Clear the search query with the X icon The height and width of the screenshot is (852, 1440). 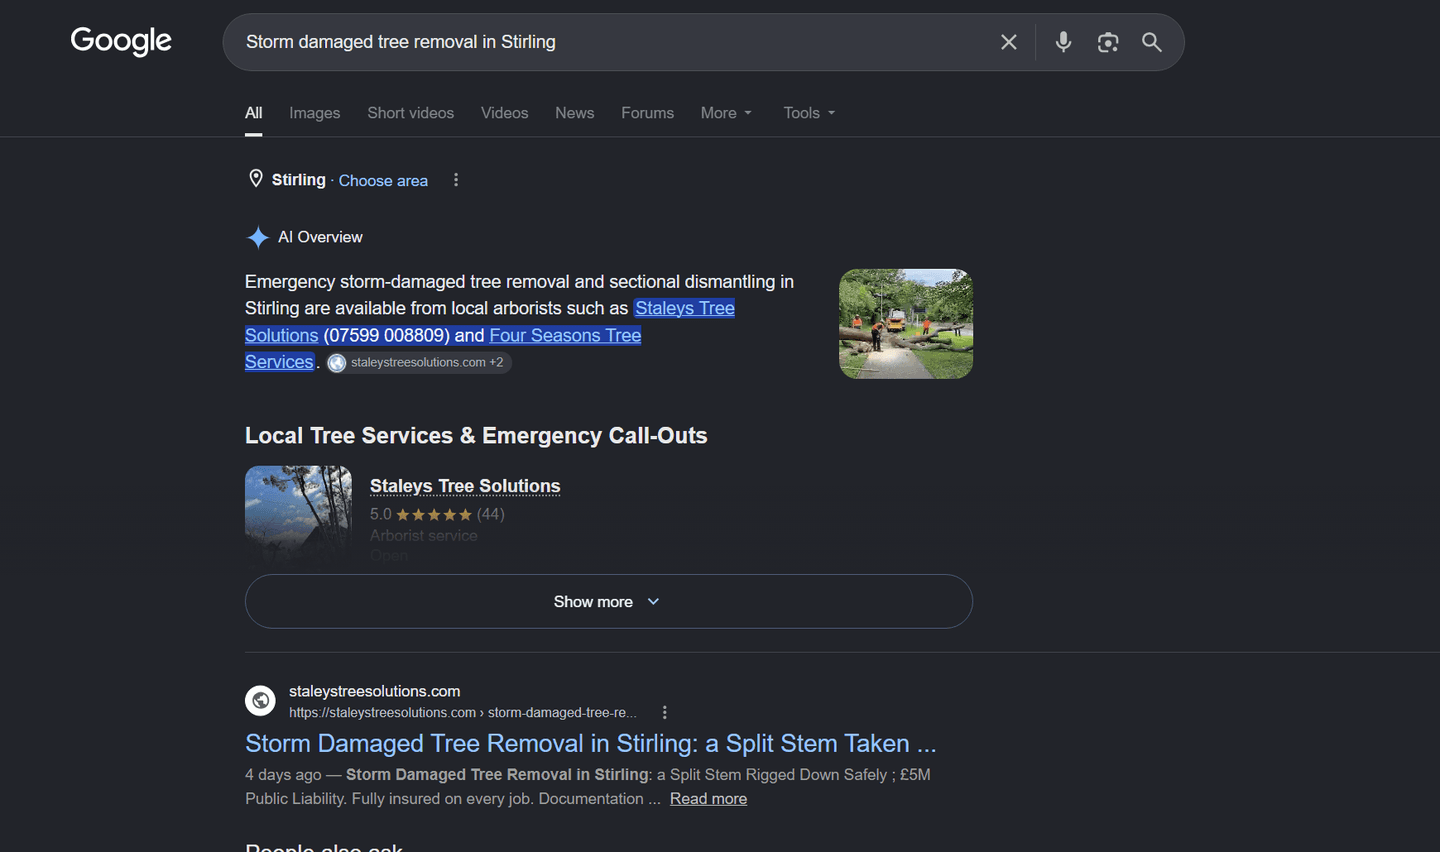[1009, 42]
